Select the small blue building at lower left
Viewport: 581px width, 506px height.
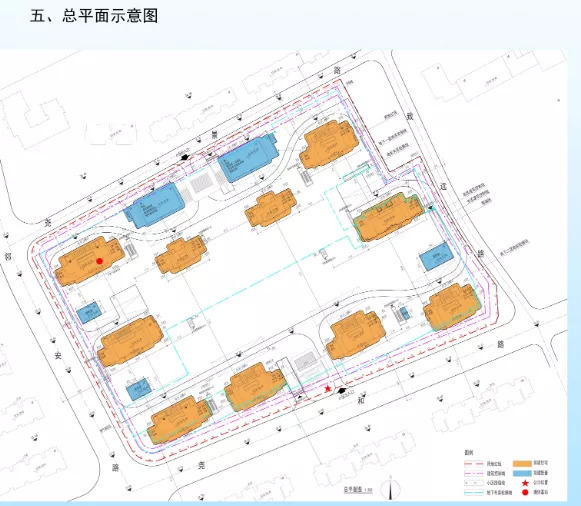pos(139,389)
